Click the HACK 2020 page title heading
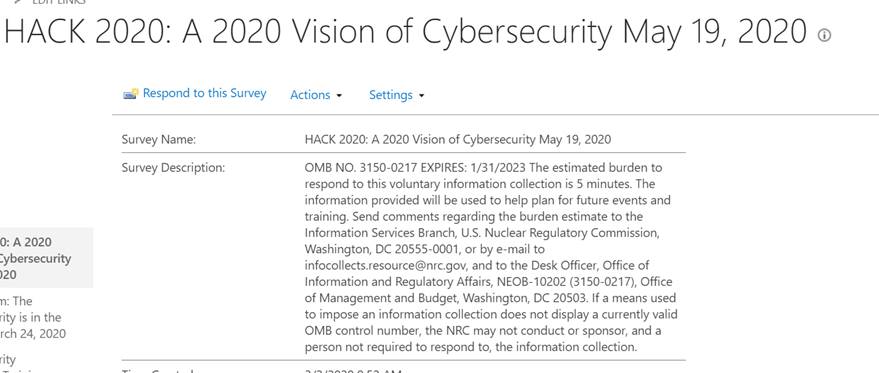Screen dimensions: 879x373 click(405, 32)
